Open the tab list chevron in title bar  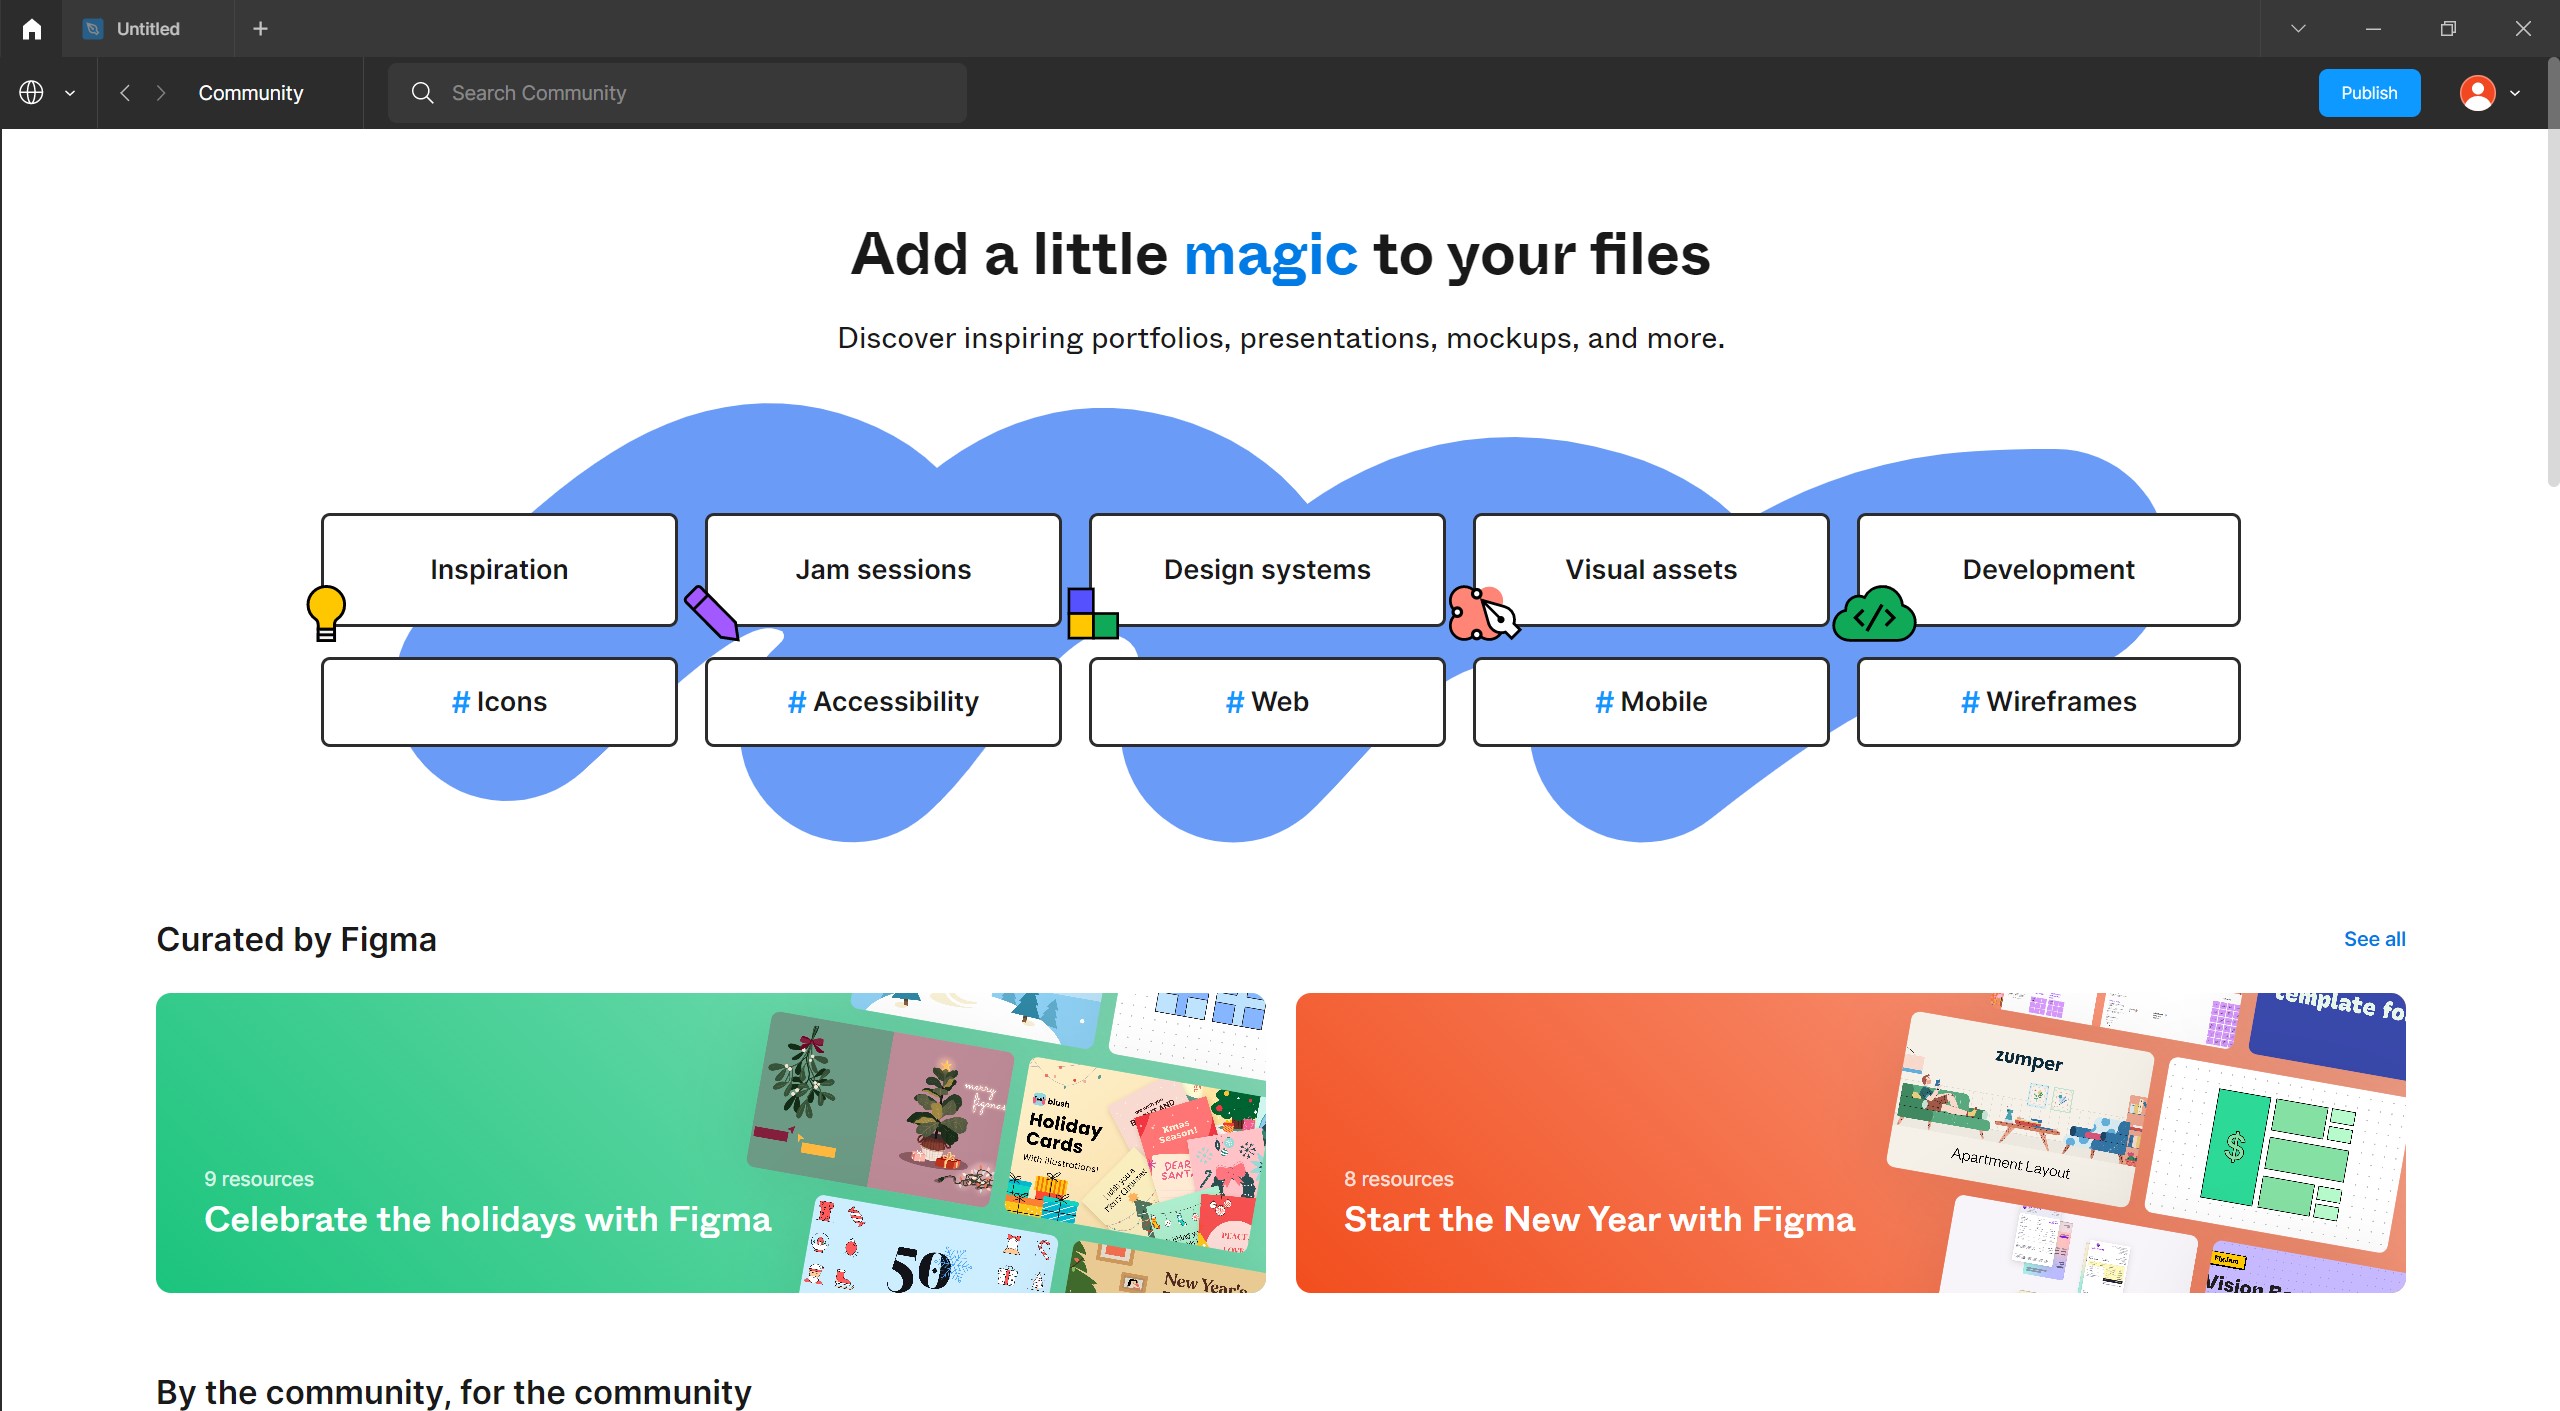tap(2298, 29)
